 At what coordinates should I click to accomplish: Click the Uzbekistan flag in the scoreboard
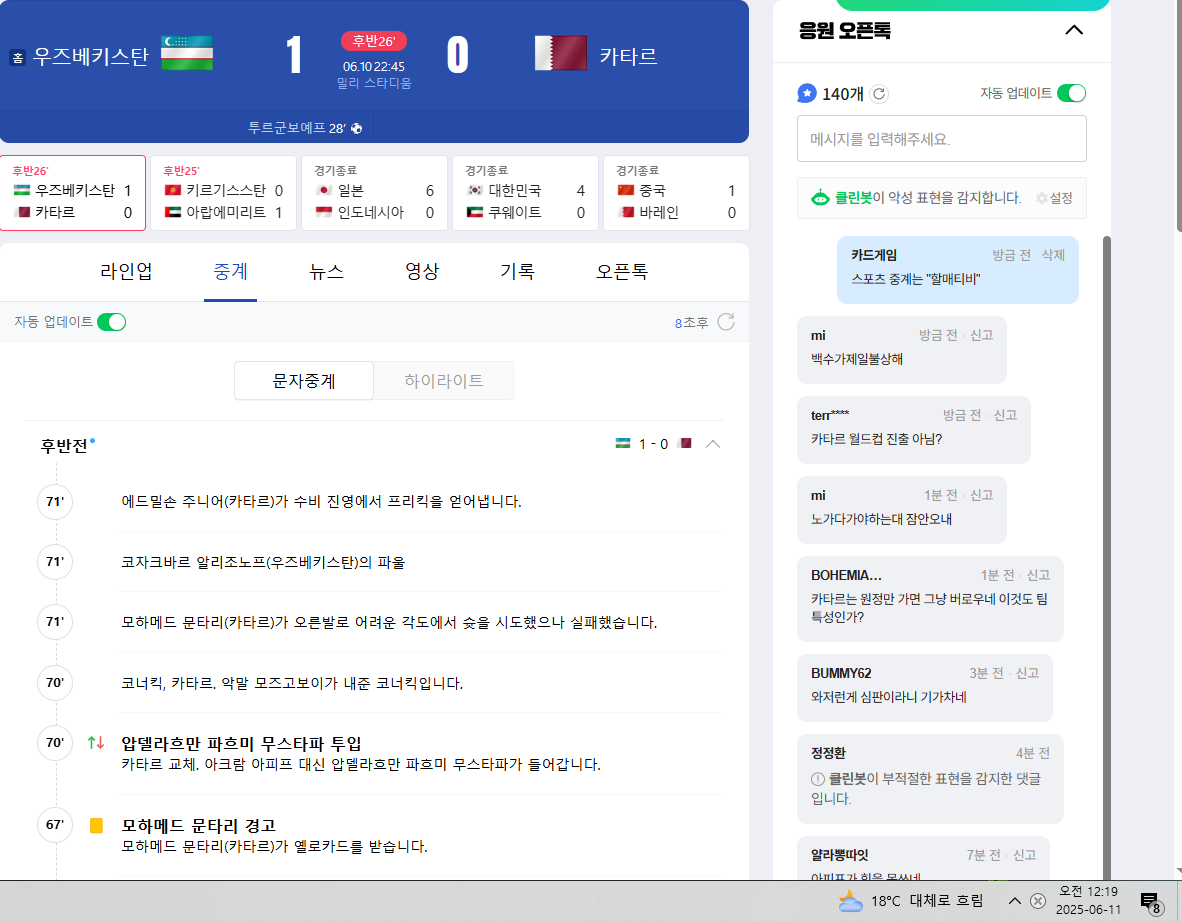pos(187,54)
